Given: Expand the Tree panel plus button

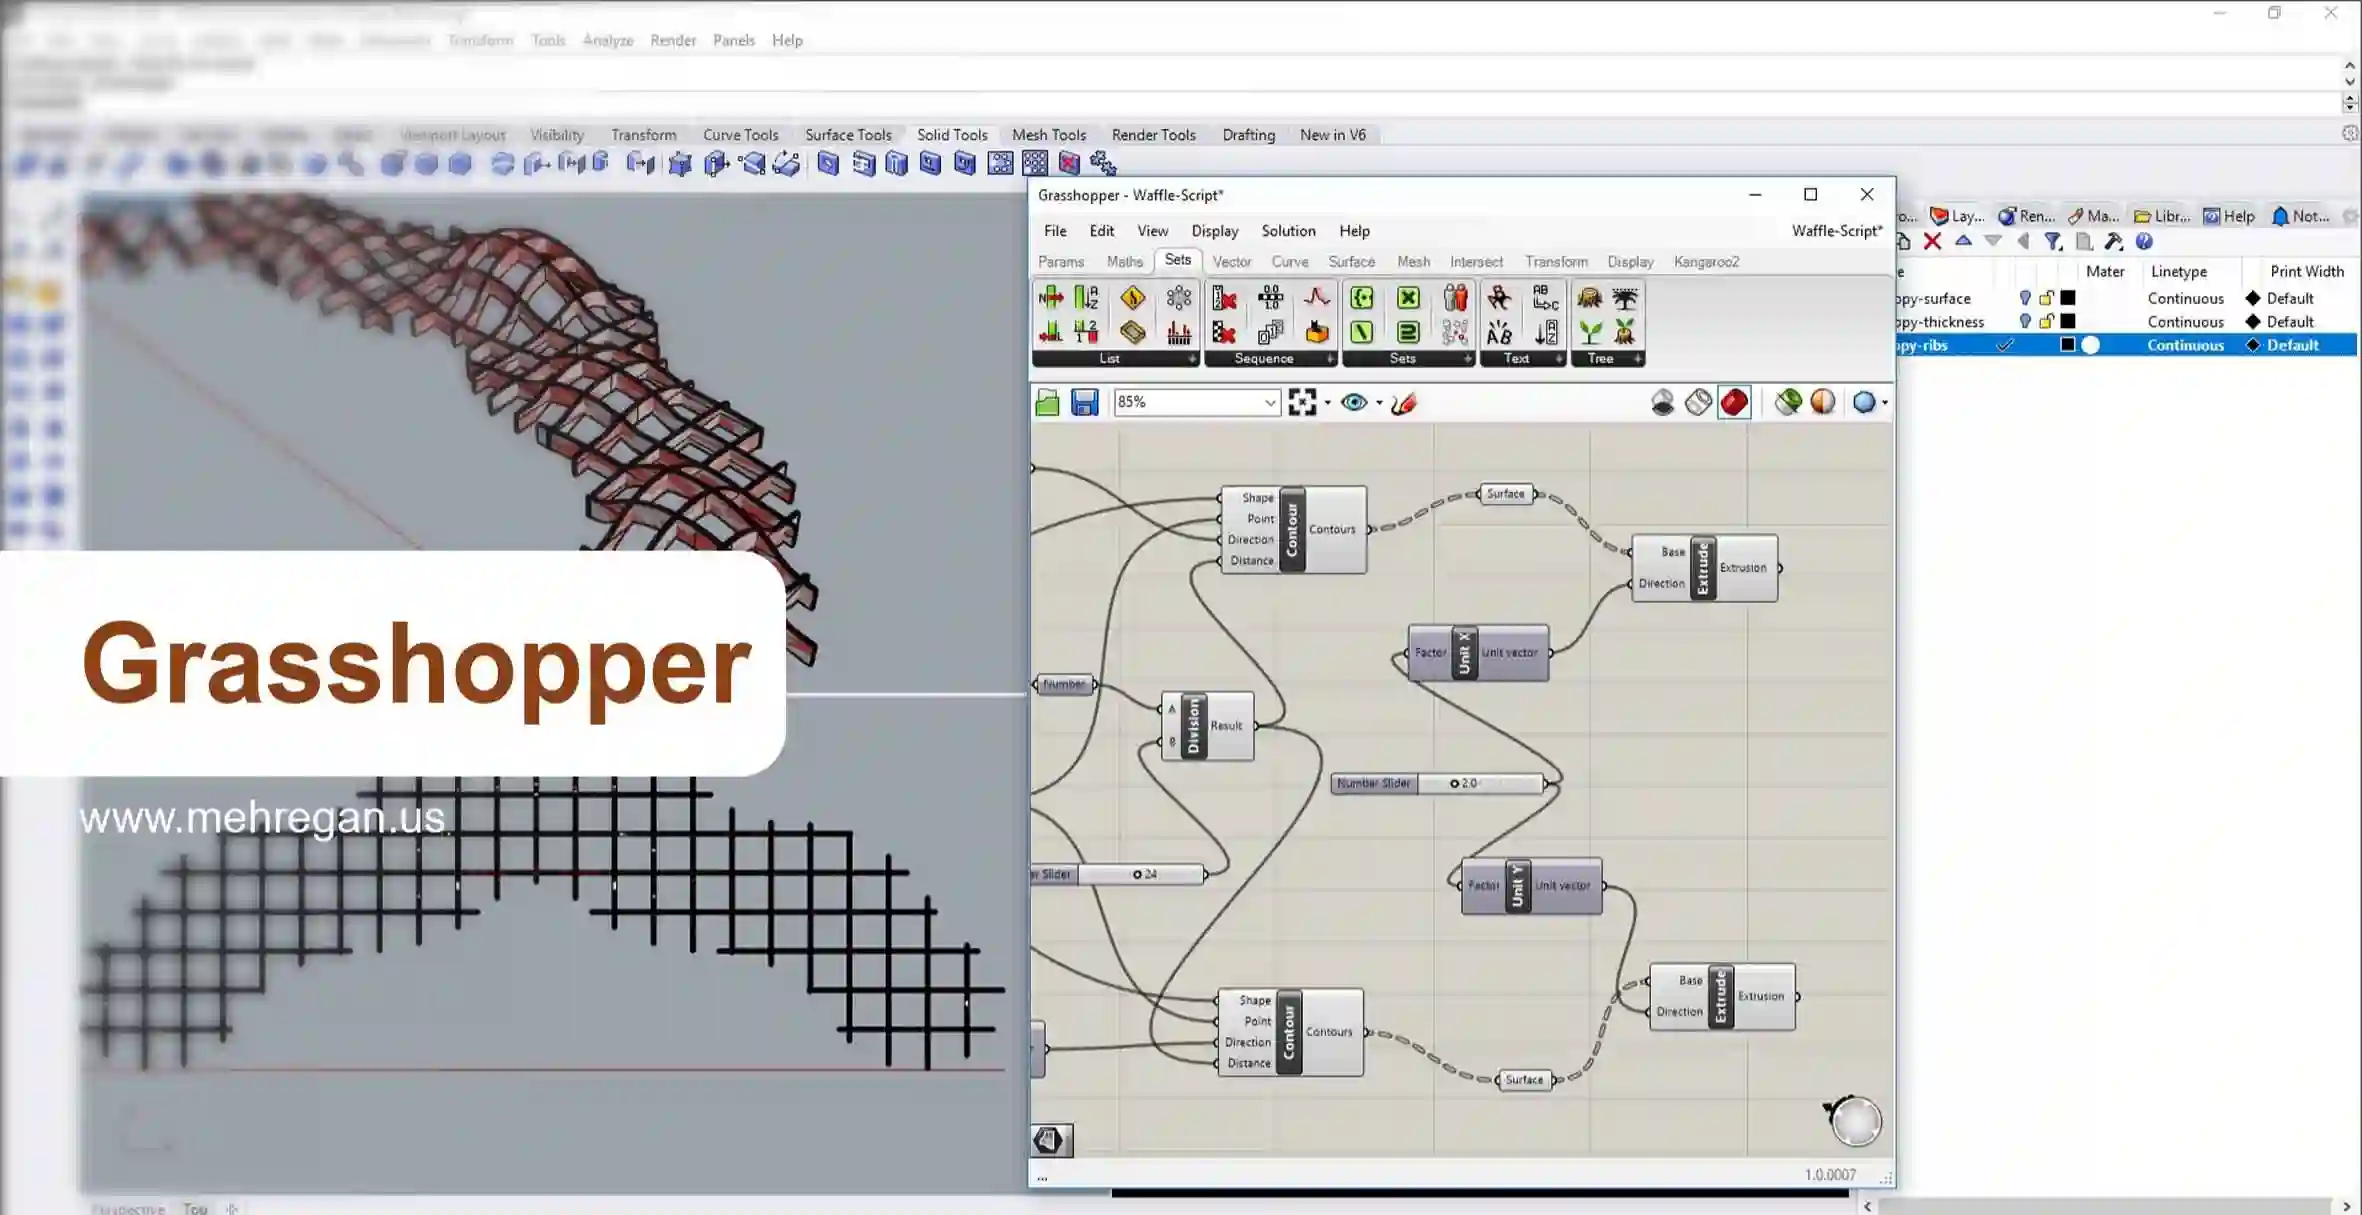Looking at the screenshot, I should tap(1638, 359).
